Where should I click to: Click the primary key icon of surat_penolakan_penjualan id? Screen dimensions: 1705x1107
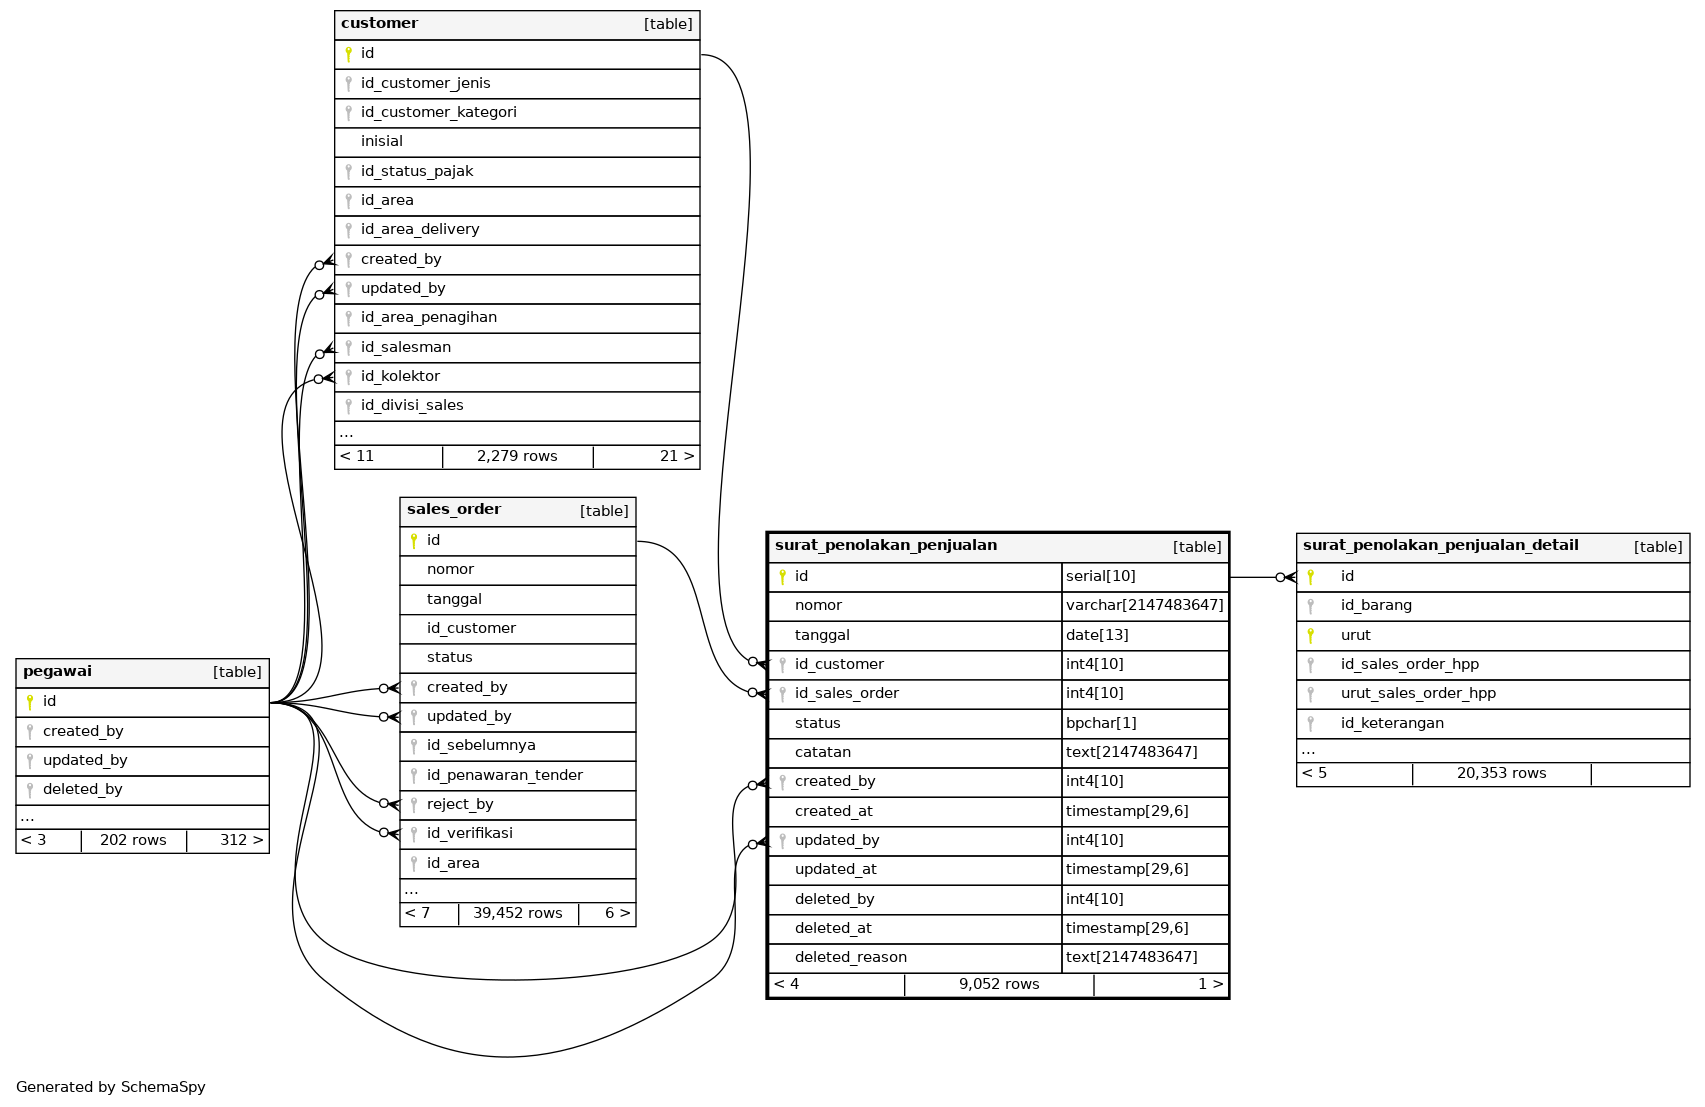click(x=782, y=577)
